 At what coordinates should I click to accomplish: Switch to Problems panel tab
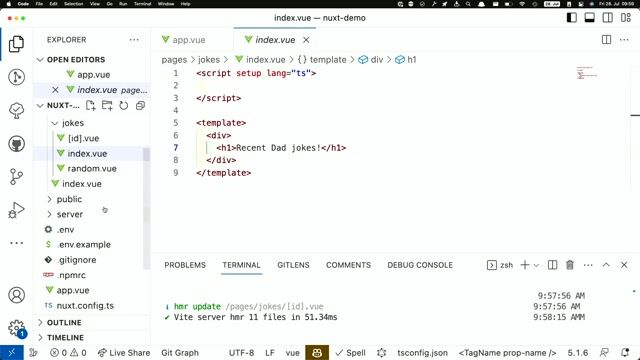pyautogui.click(x=185, y=265)
